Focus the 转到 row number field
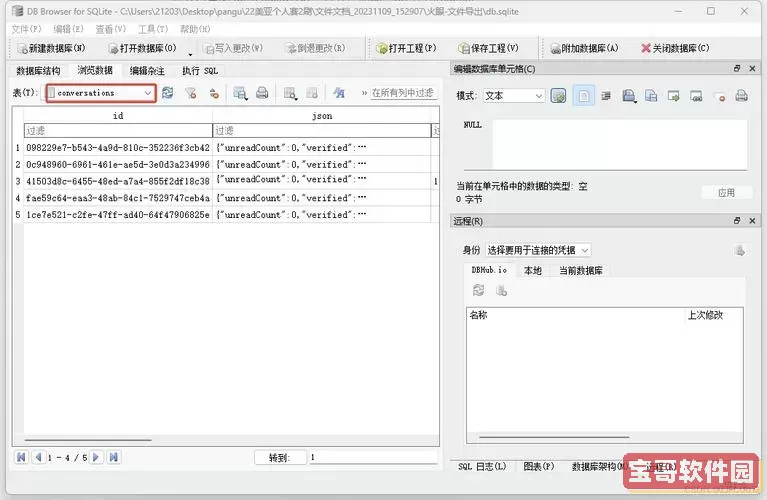 tap(373, 457)
